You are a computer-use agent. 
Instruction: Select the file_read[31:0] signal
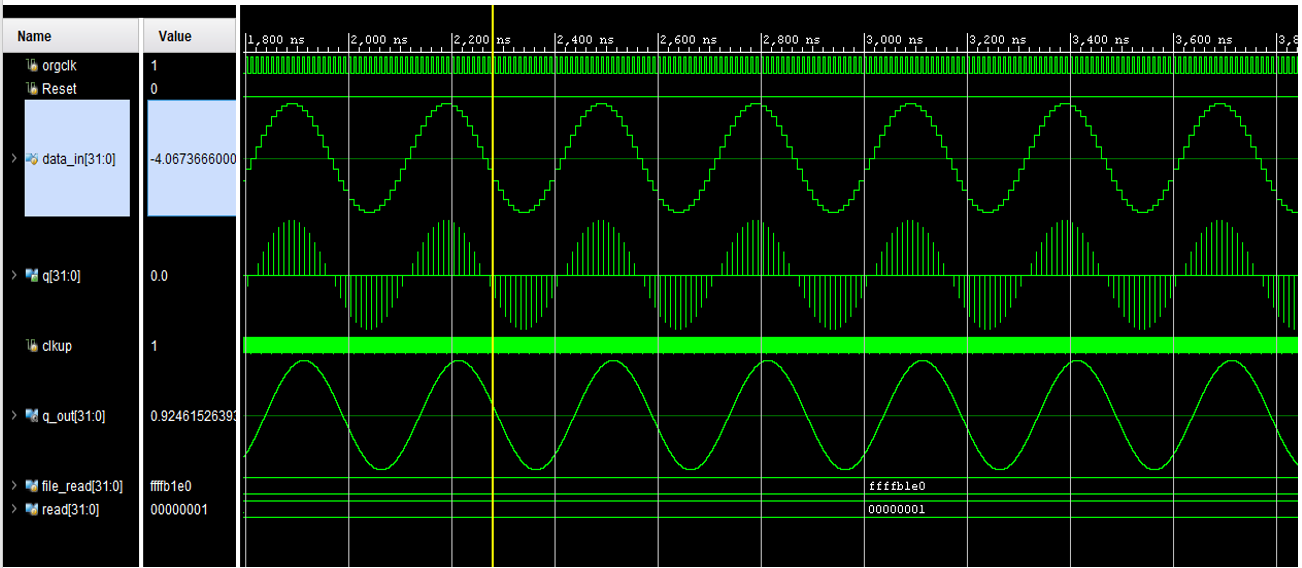point(82,486)
